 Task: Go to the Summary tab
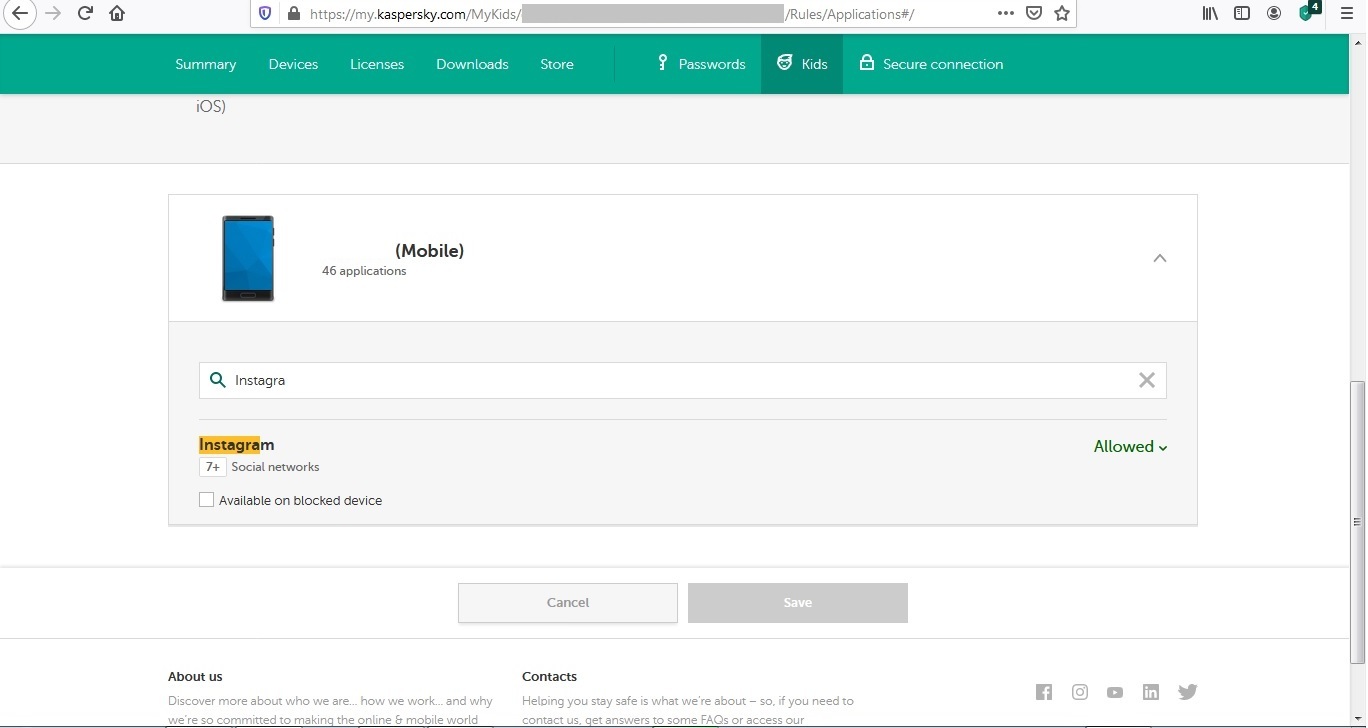pos(206,64)
